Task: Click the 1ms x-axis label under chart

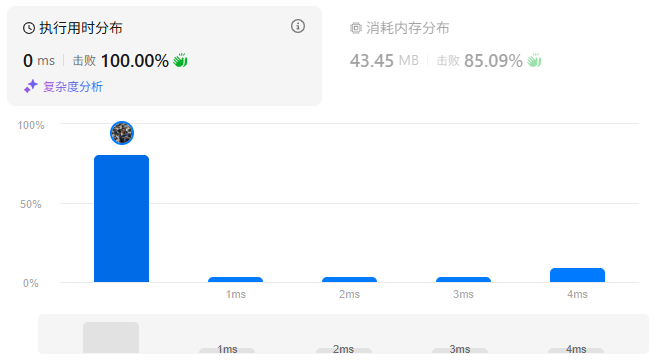Action: [235, 294]
